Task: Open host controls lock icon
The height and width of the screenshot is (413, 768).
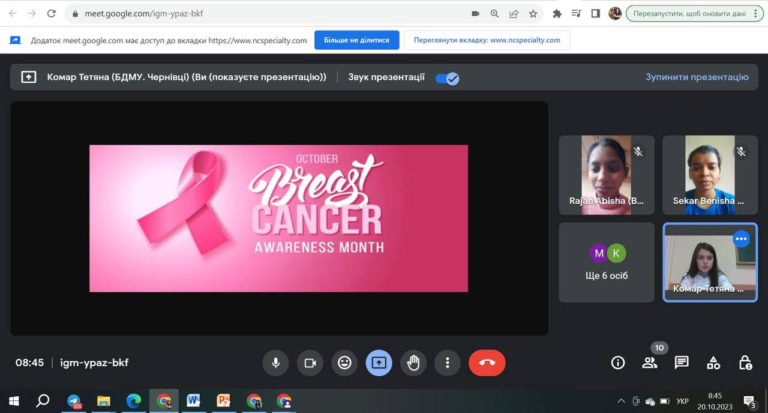Action: (745, 362)
